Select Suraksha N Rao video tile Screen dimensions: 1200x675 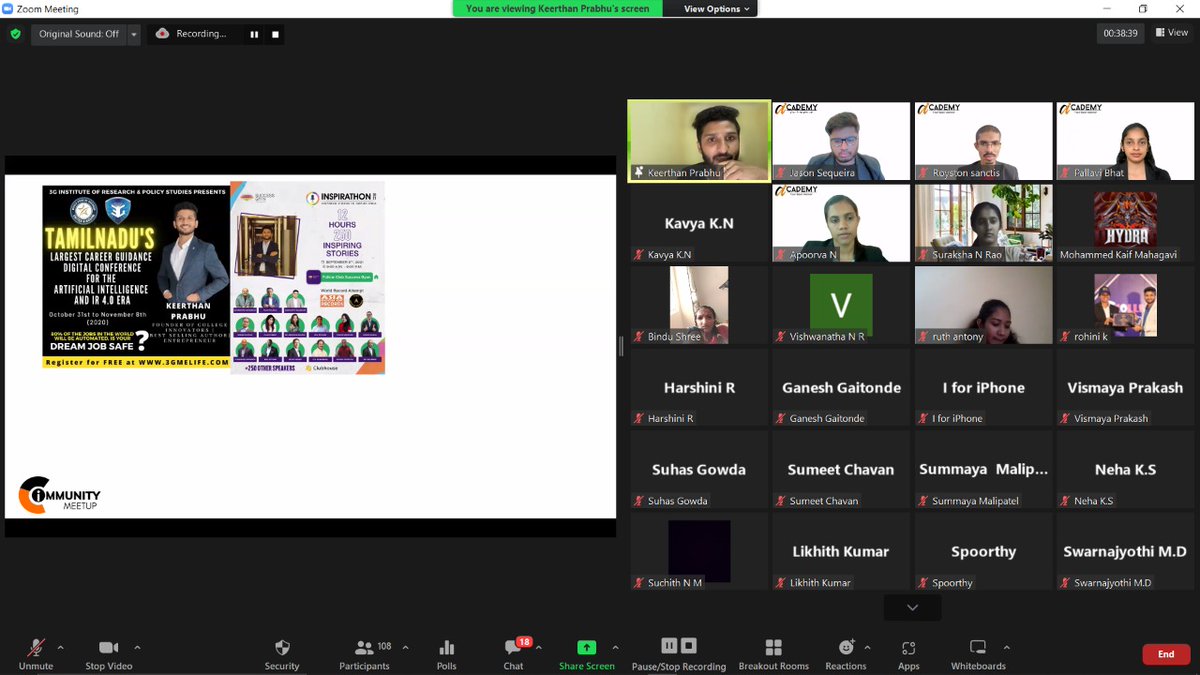983,223
